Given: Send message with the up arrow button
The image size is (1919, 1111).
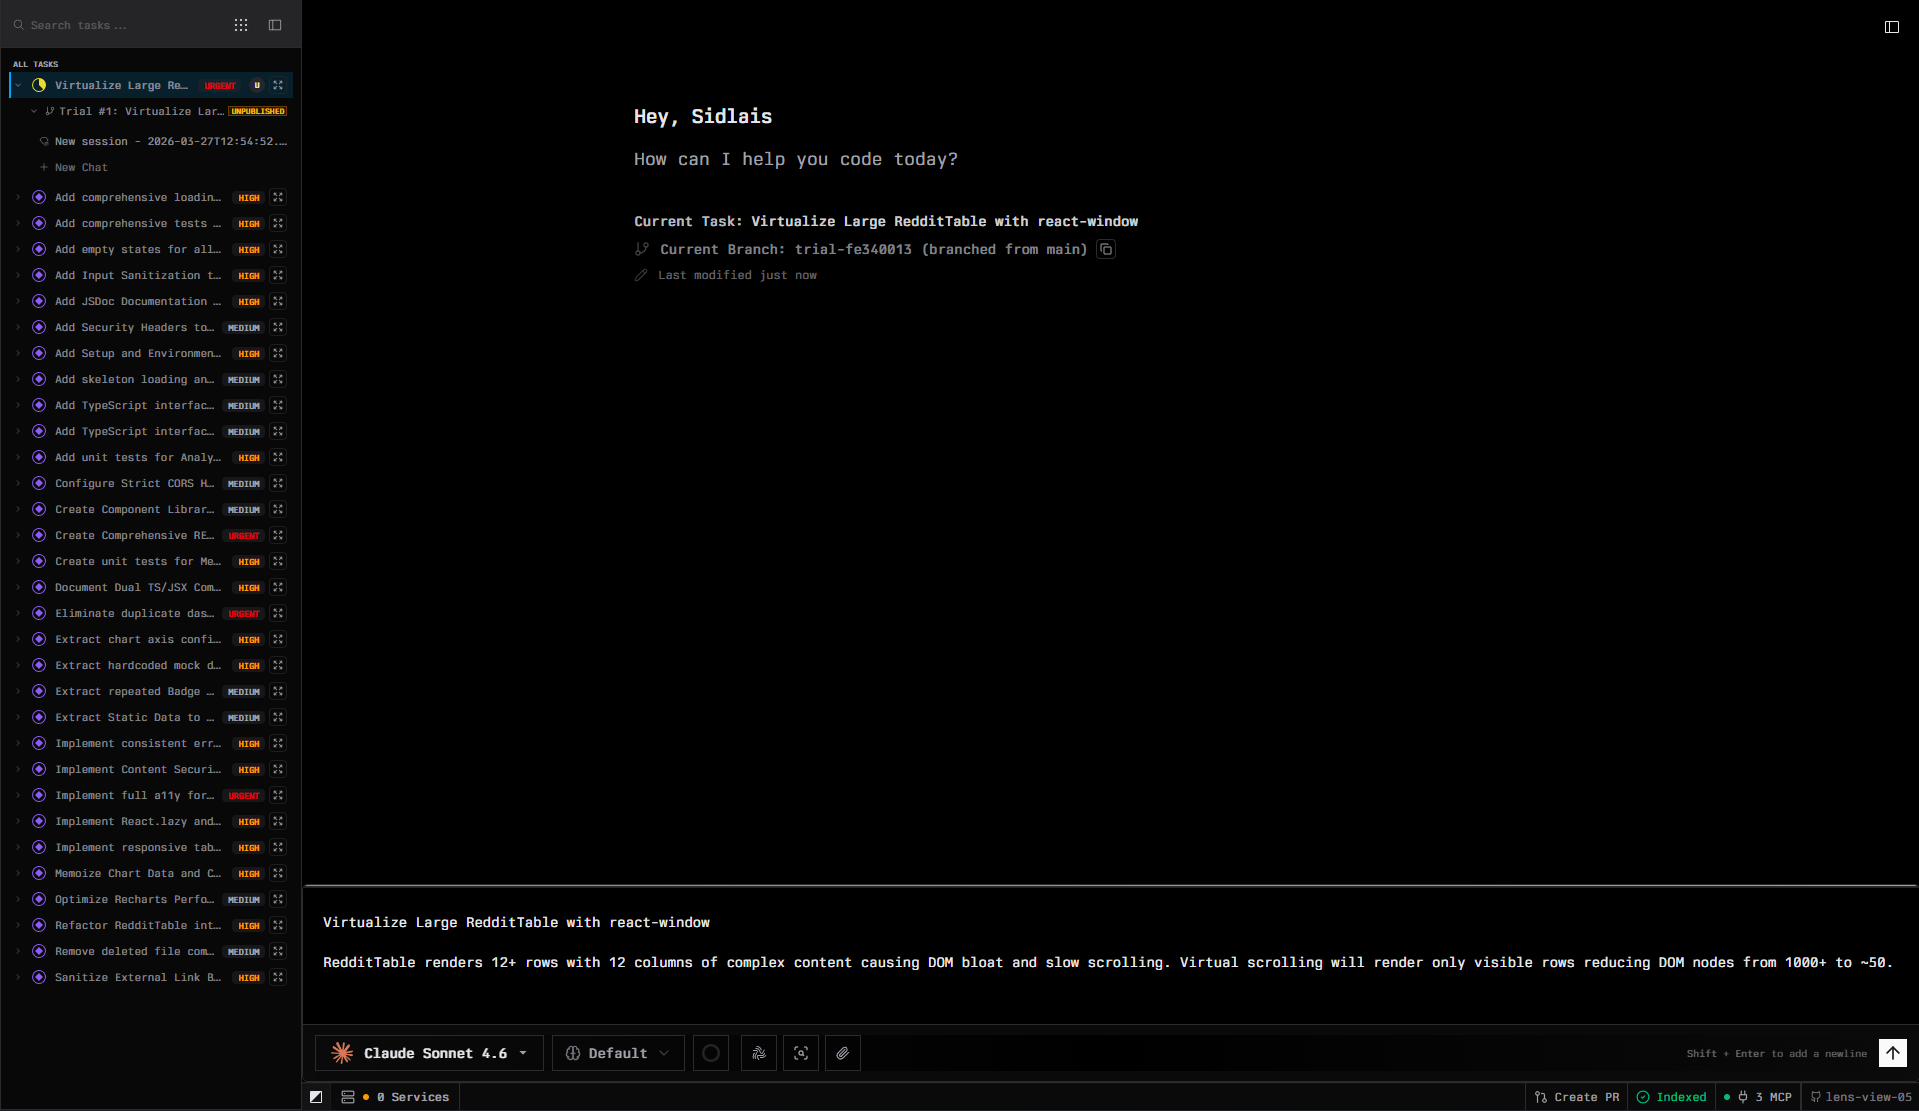Looking at the screenshot, I should point(1892,1053).
